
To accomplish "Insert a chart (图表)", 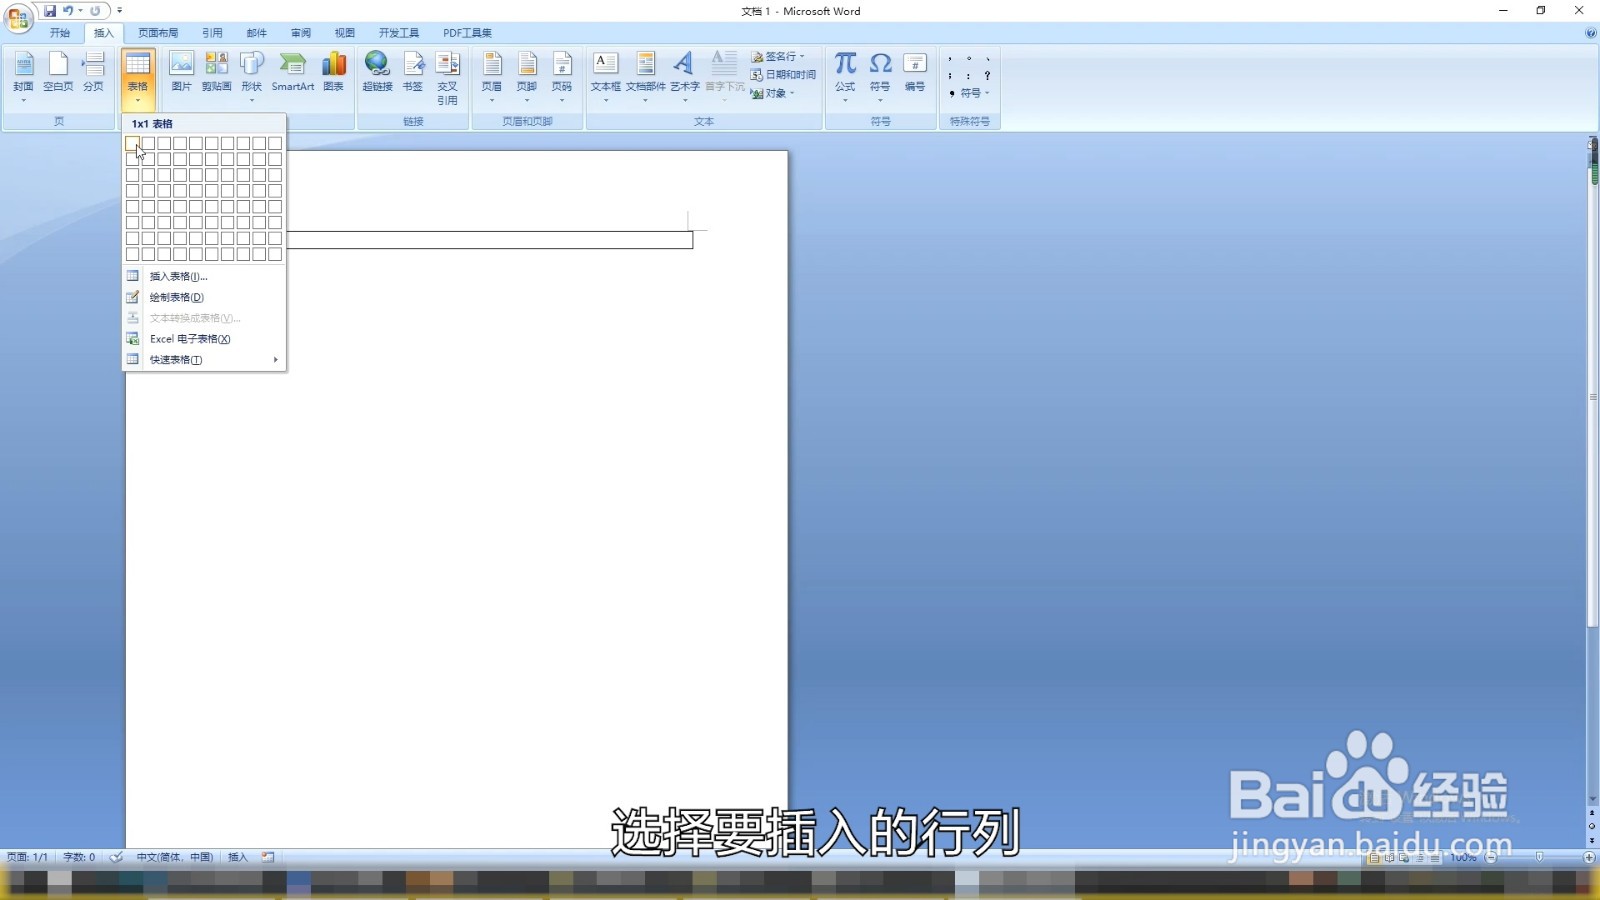I will click(x=334, y=73).
